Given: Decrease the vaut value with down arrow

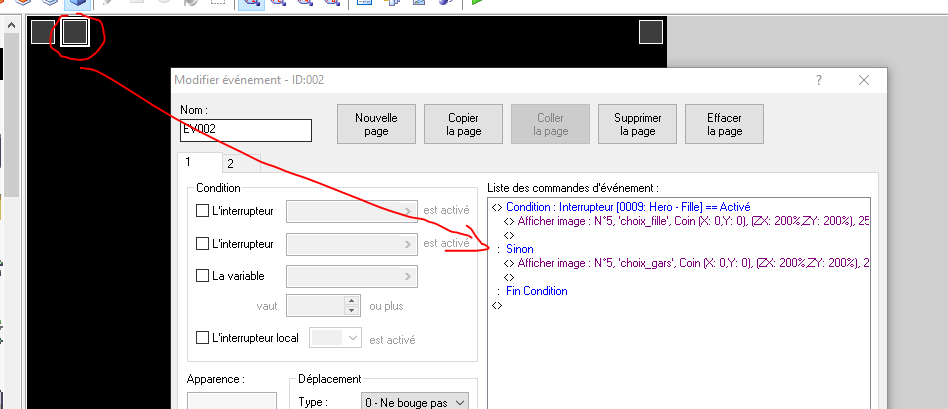Looking at the screenshot, I should pyautogui.click(x=351, y=310).
